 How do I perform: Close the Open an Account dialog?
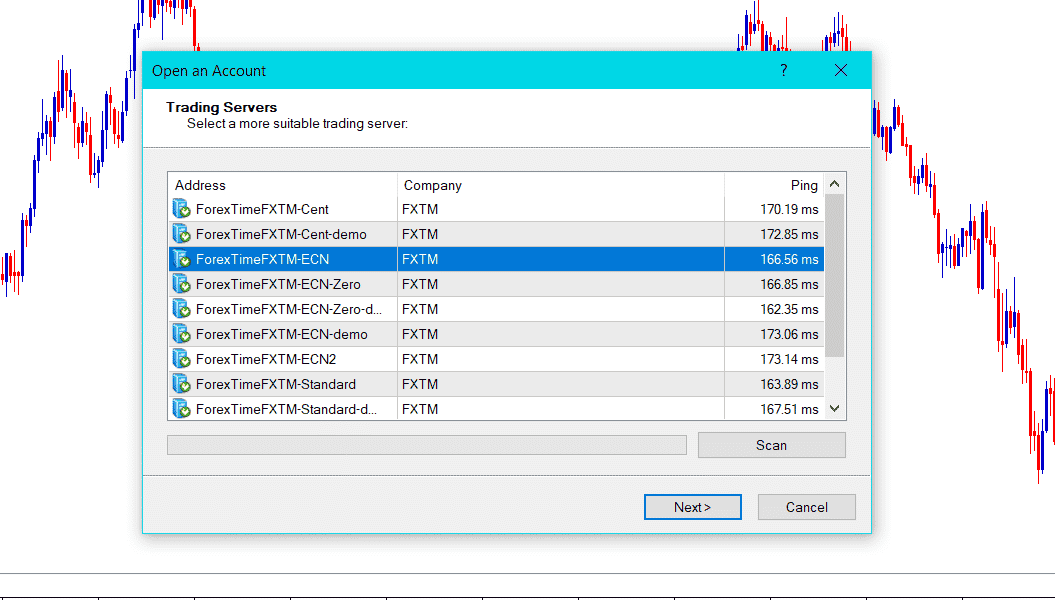[841, 71]
